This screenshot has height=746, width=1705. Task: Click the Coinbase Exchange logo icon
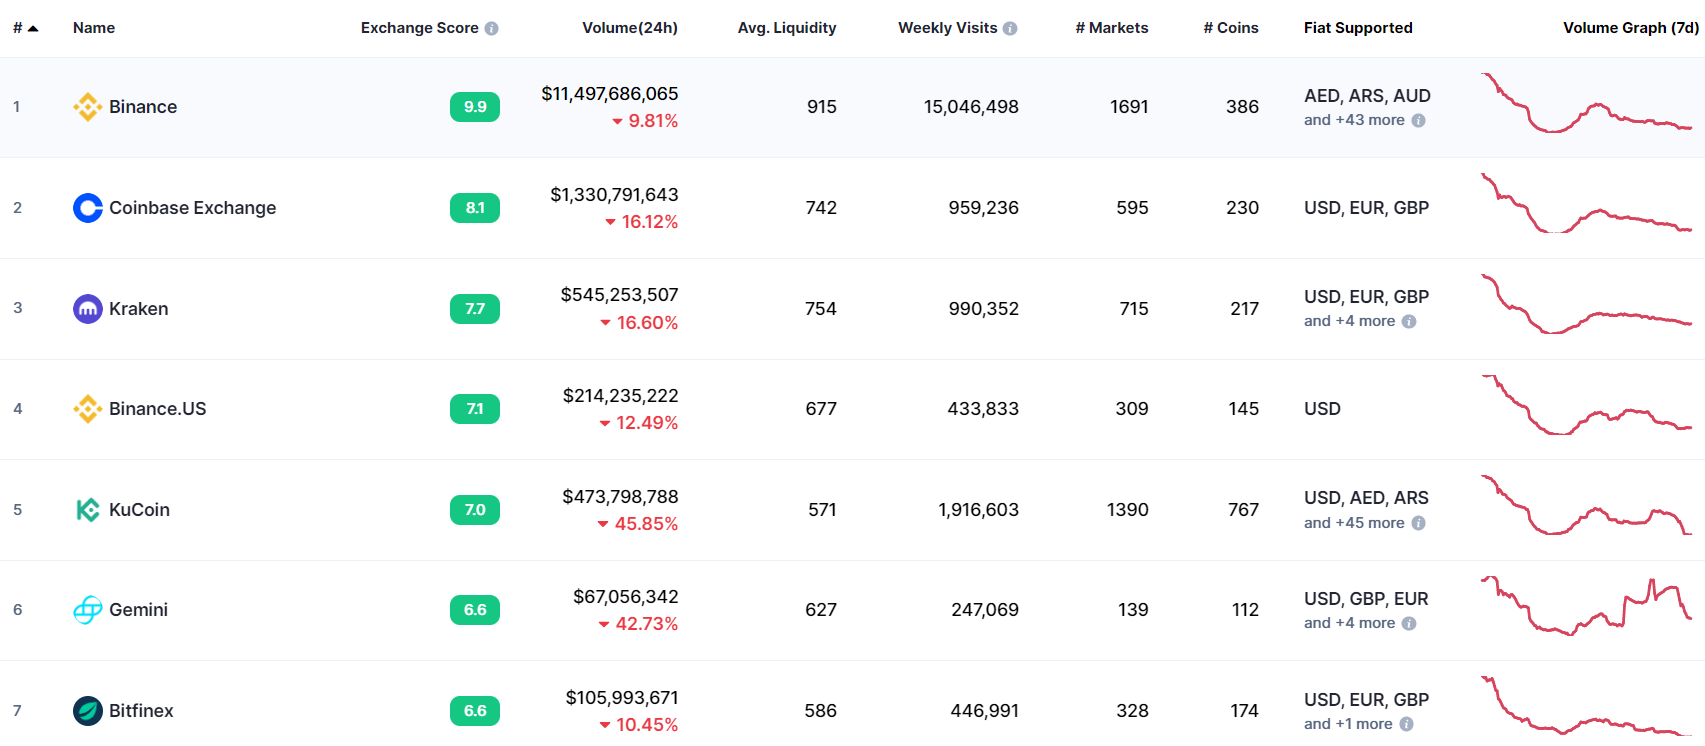click(88, 208)
